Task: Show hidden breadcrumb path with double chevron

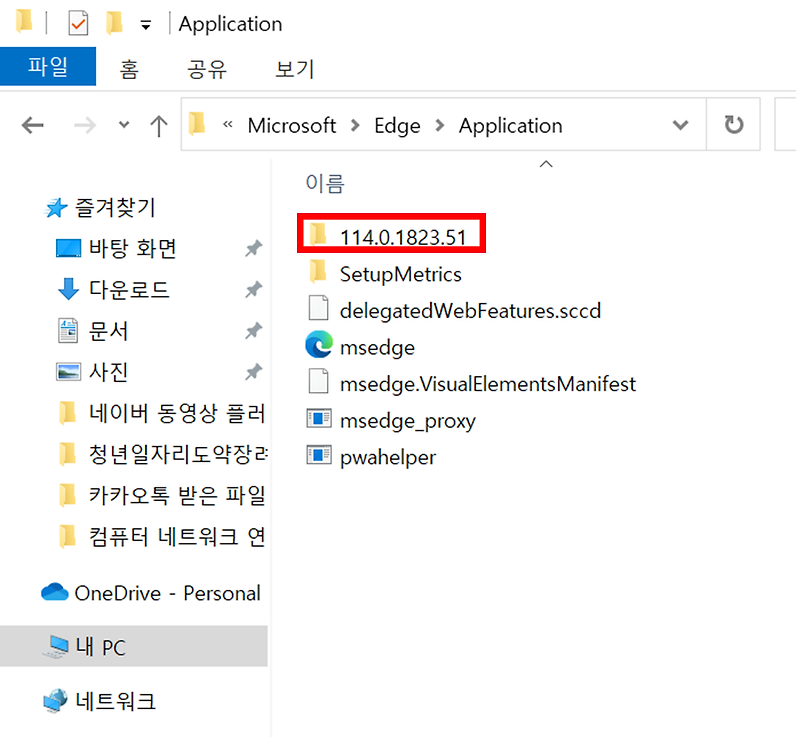Action: point(228,124)
